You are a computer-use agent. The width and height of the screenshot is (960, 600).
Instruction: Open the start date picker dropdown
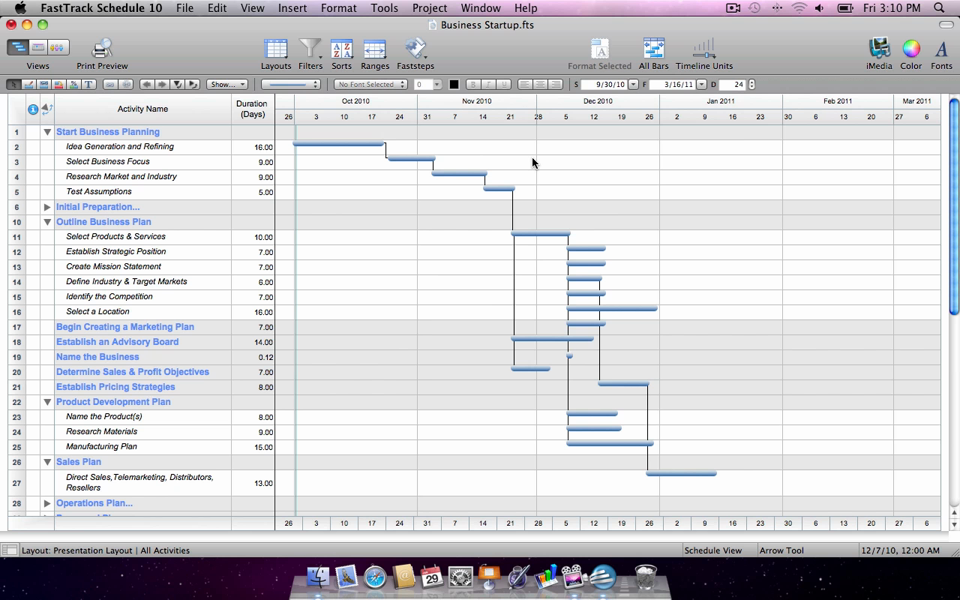coord(633,84)
